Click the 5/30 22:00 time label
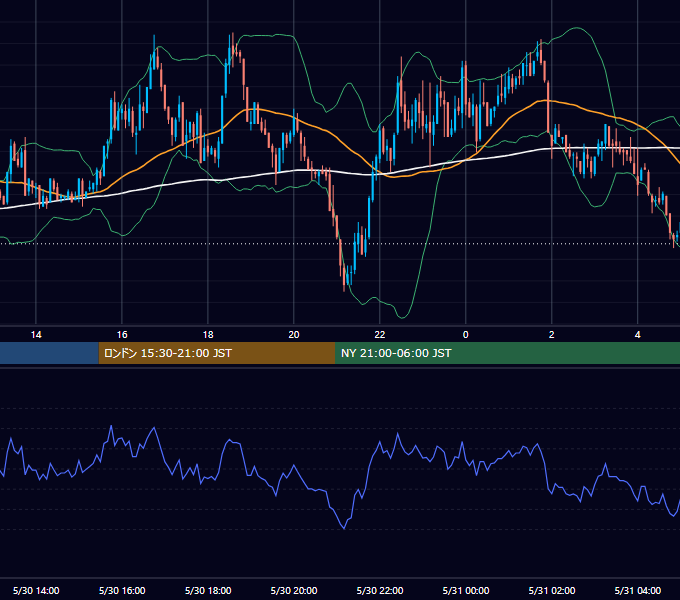Image resolution: width=680 pixels, height=600 pixels. point(379,590)
